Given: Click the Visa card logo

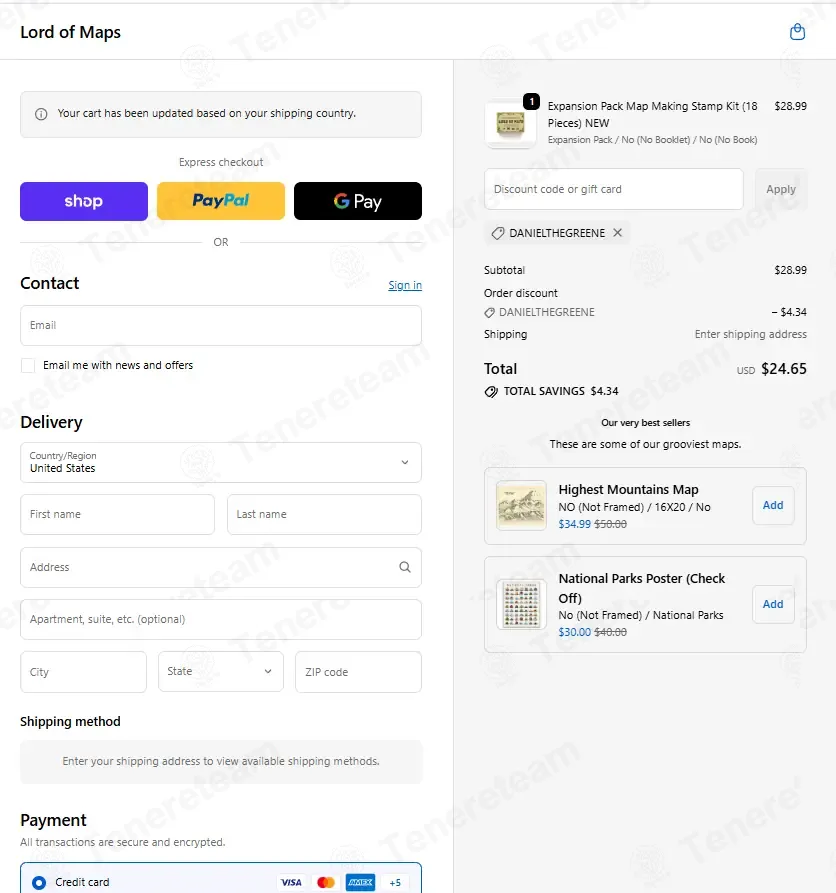Looking at the screenshot, I should point(291,882).
